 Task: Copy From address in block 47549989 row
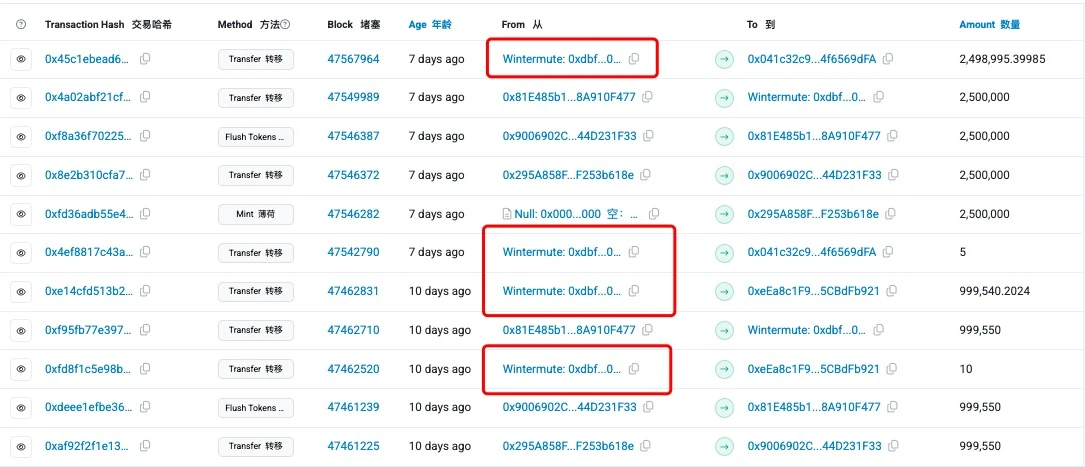pyautogui.click(x=647, y=98)
